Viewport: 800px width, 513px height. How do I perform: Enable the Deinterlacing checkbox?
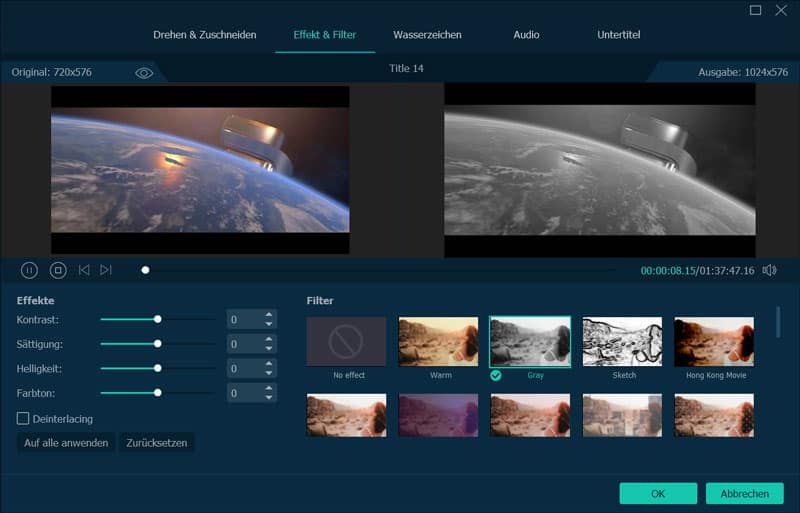click(x=23, y=419)
